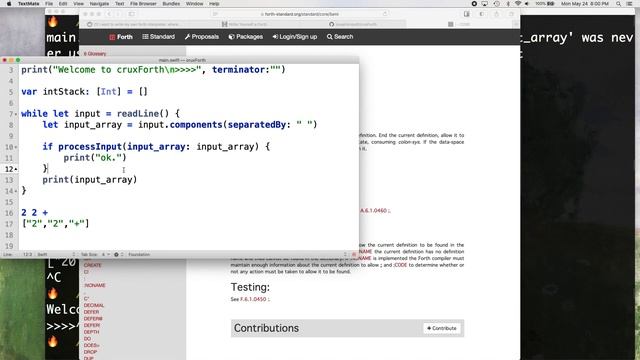The height and width of the screenshot is (360, 640).
Task: Open the Tab Size dropdown in status bar
Action: tap(96, 254)
